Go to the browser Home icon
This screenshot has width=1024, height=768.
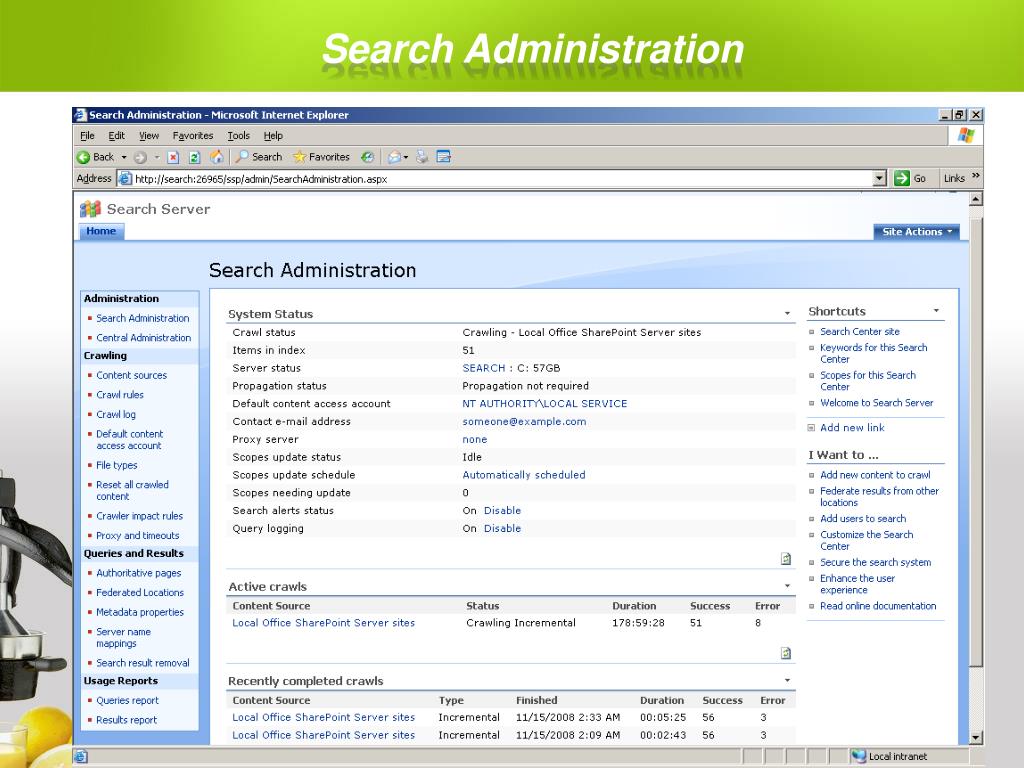(217, 157)
